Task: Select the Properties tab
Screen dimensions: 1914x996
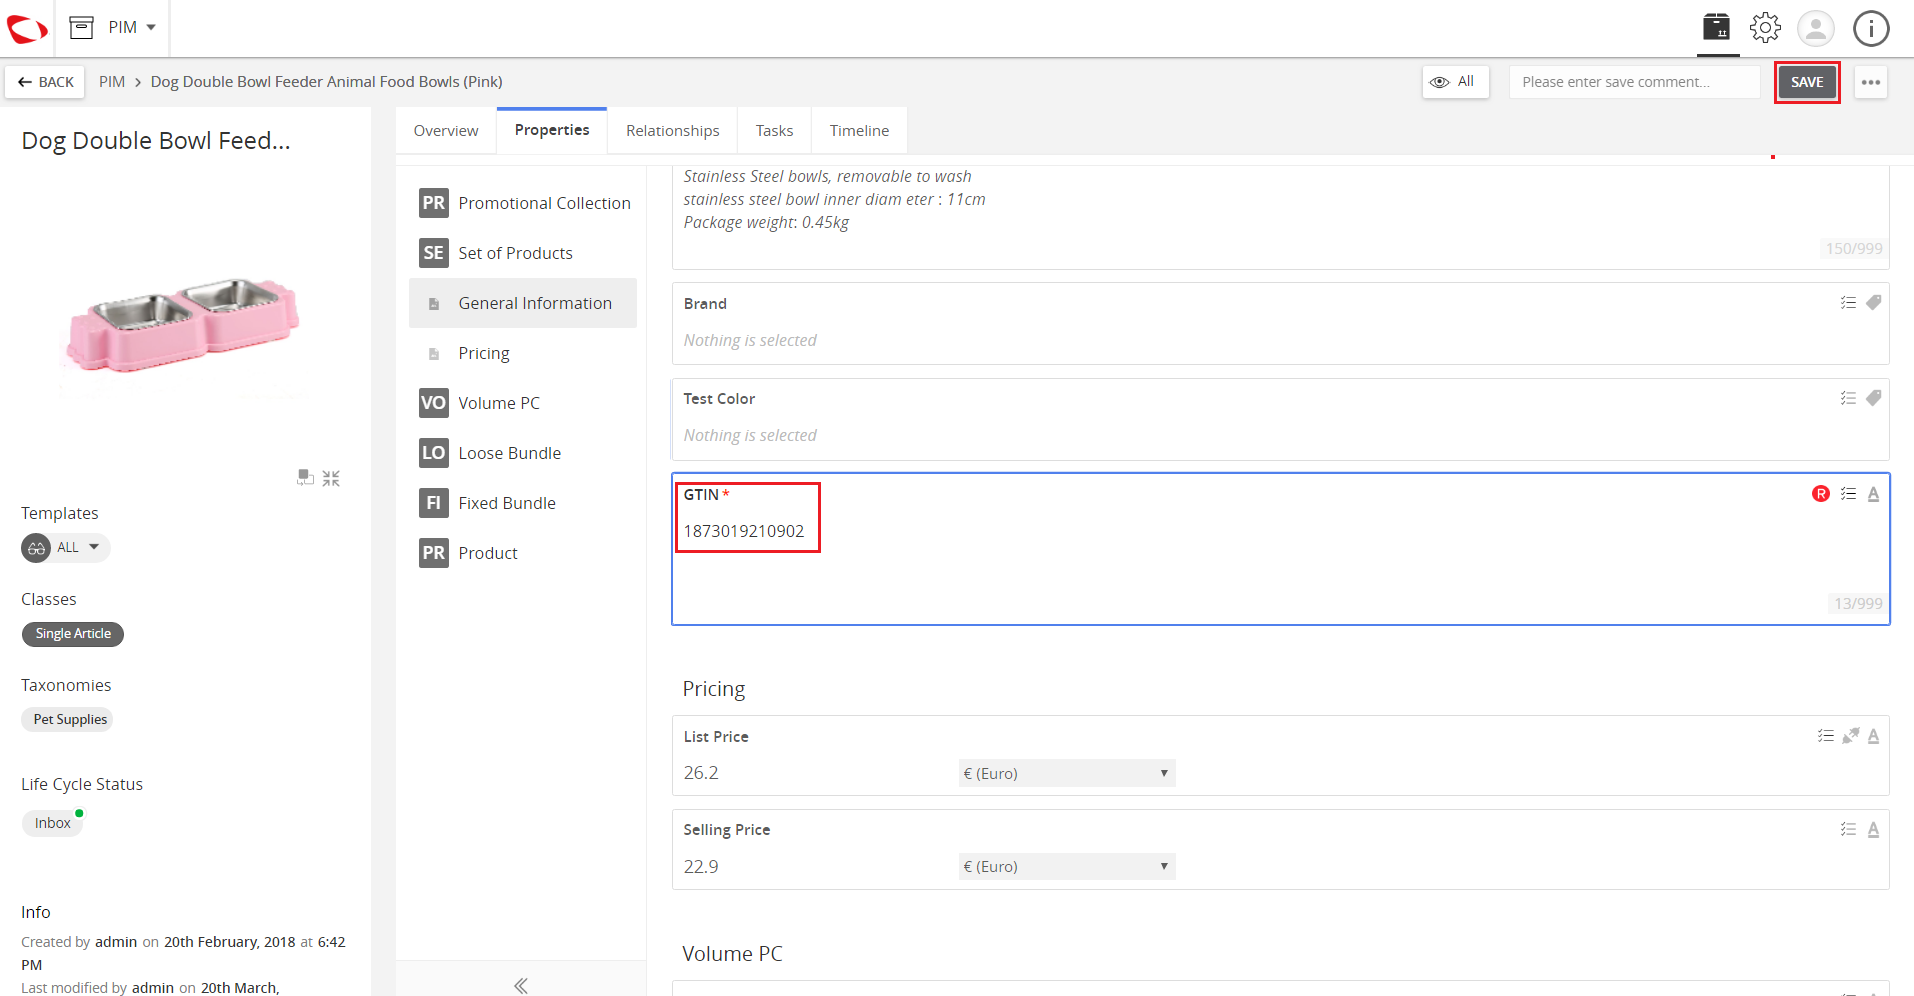Action: (x=552, y=131)
